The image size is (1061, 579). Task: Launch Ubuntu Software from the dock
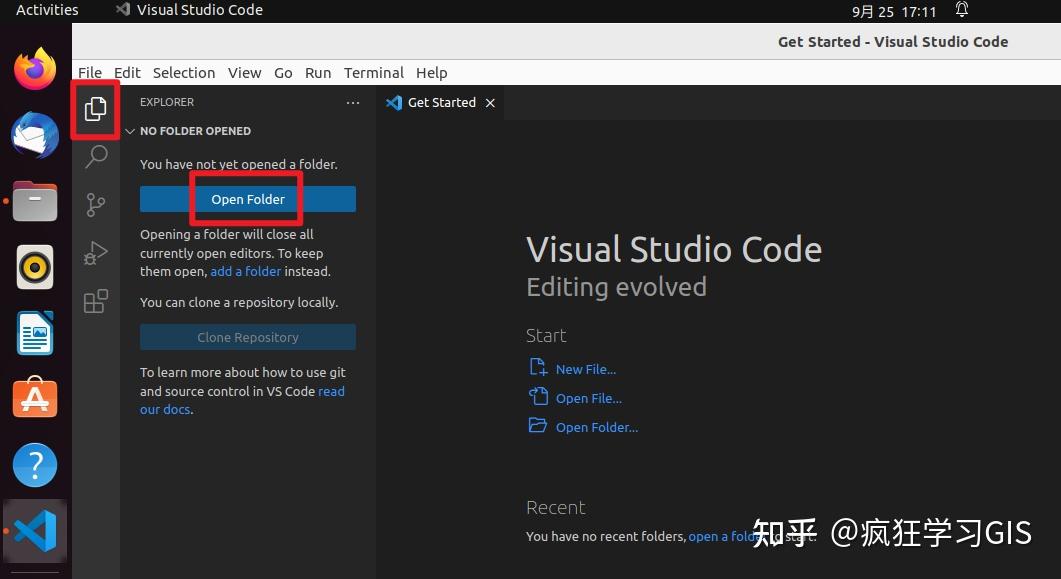35,397
